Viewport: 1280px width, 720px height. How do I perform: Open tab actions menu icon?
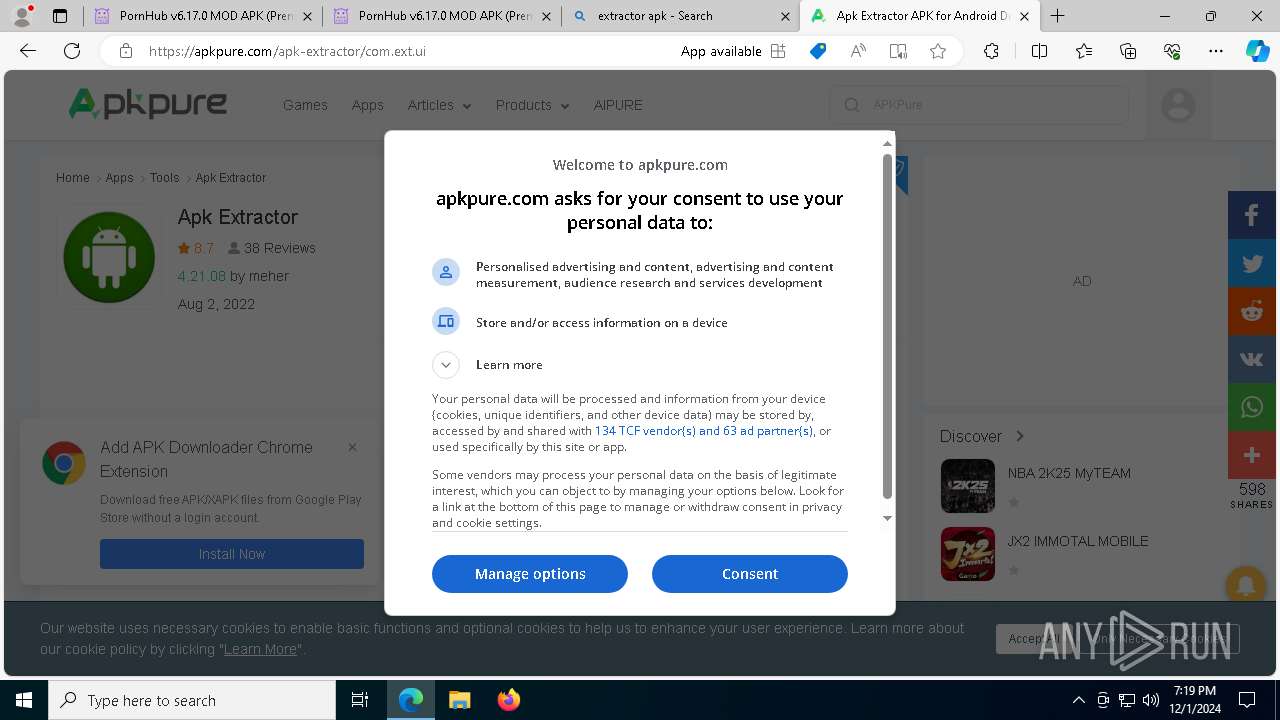click(60, 16)
